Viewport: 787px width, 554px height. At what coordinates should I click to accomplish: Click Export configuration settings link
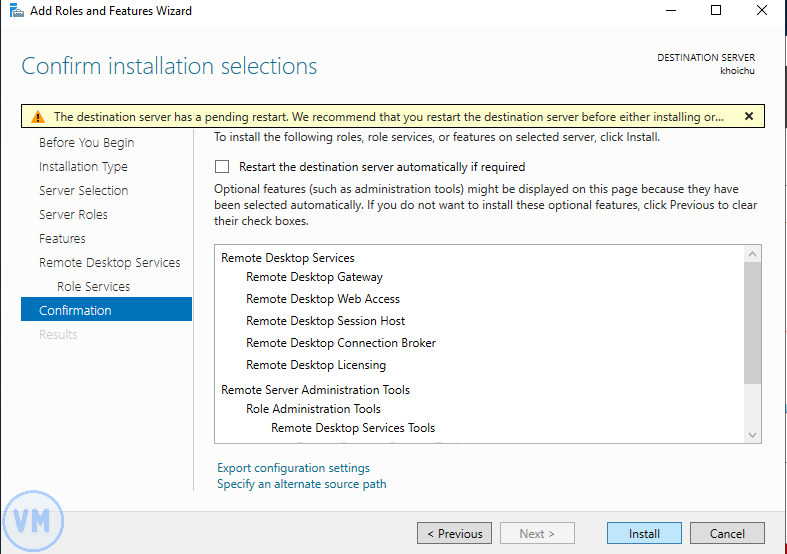tap(293, 468)
